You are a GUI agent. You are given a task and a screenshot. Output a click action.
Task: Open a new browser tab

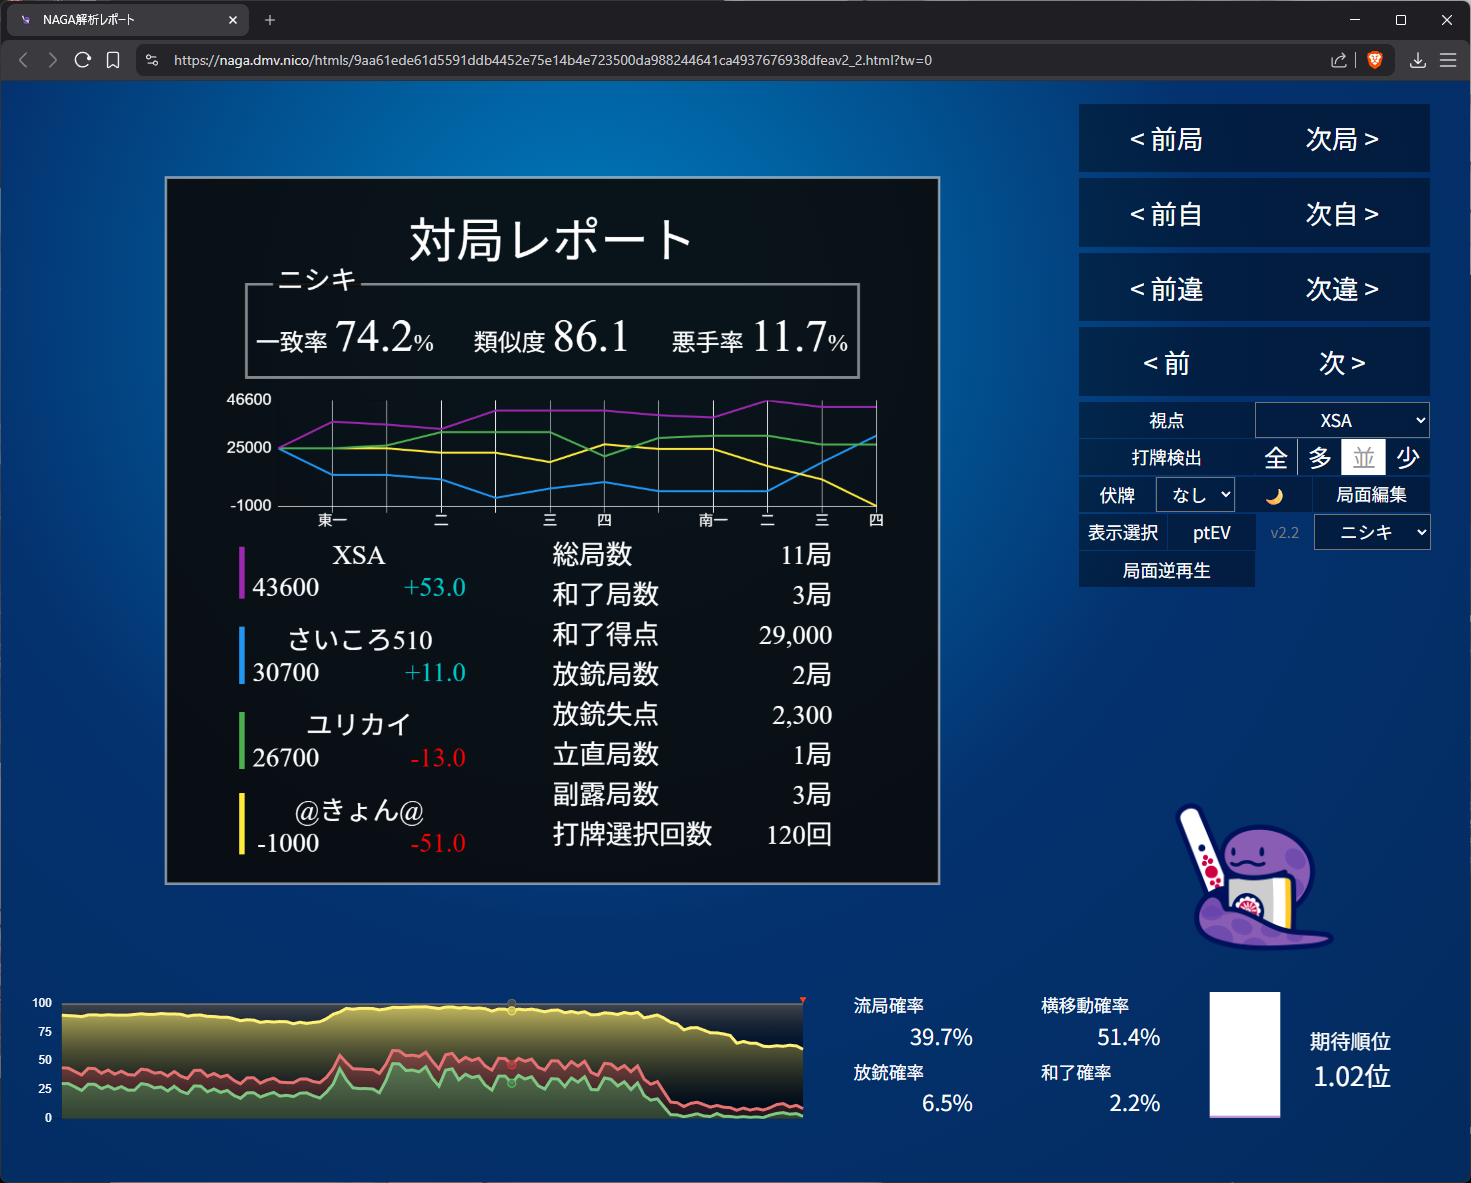(270, 20)
